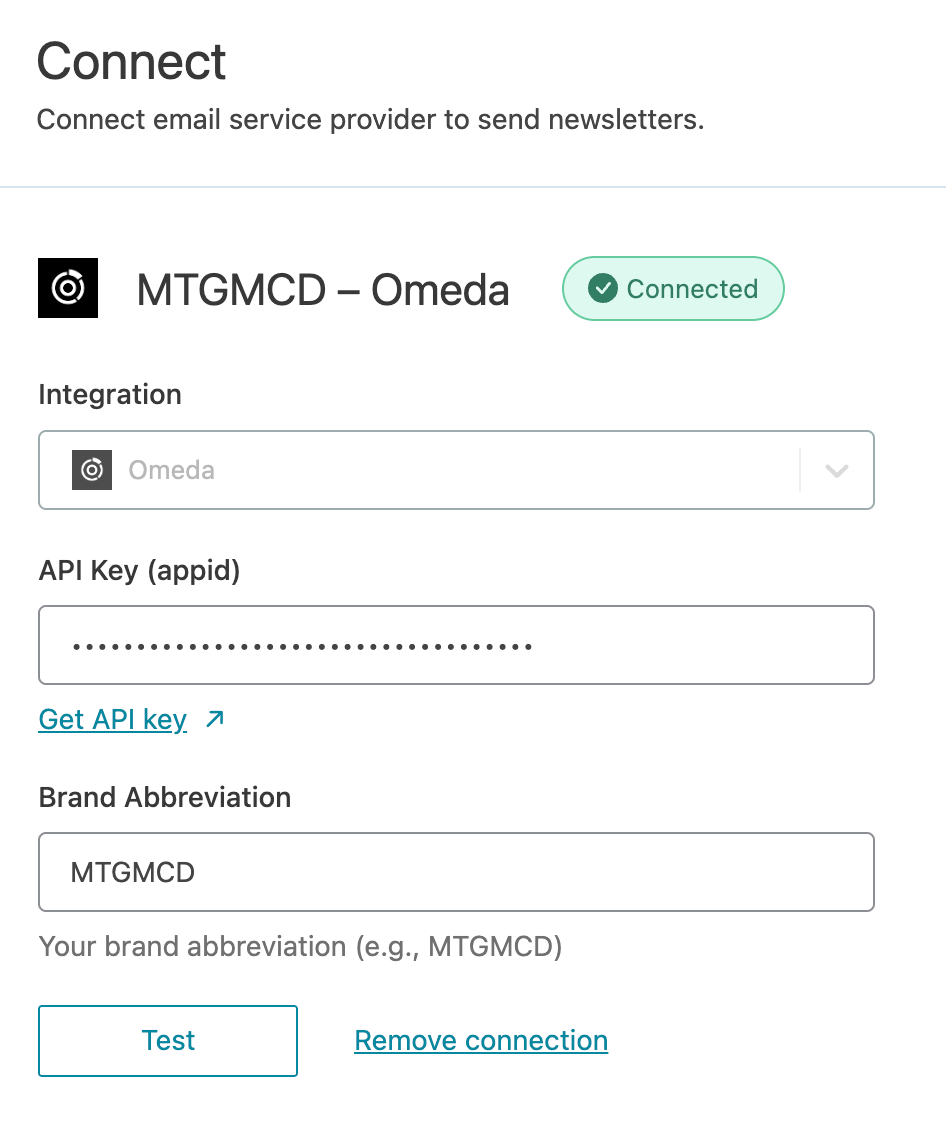Click the Omeda text in the Integration selector
Viewport: 946px width, 1122px height.
click(172, 470)
